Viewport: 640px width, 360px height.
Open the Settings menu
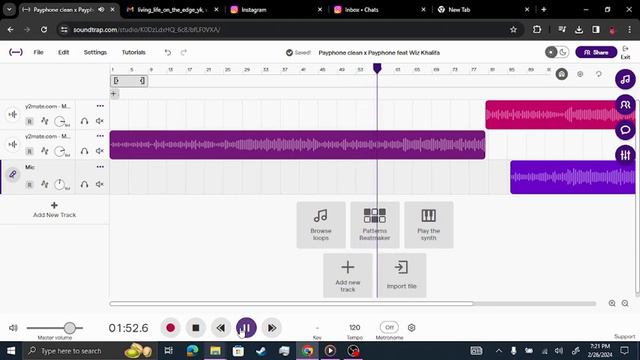[x=95, y=52]
